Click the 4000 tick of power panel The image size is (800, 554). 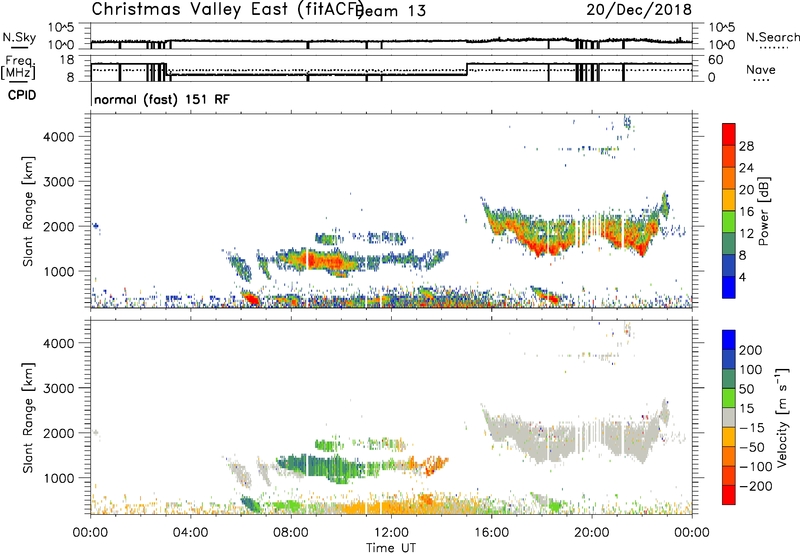(x=58, y=137)
